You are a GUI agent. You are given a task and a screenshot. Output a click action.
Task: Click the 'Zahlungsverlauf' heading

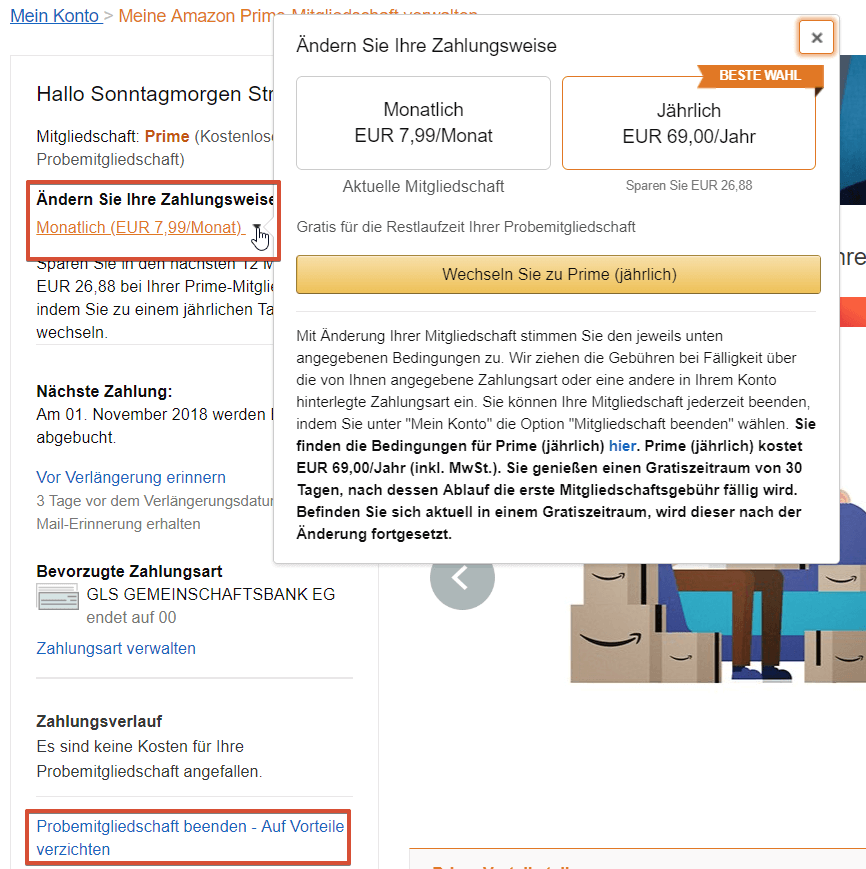(99, 722)
